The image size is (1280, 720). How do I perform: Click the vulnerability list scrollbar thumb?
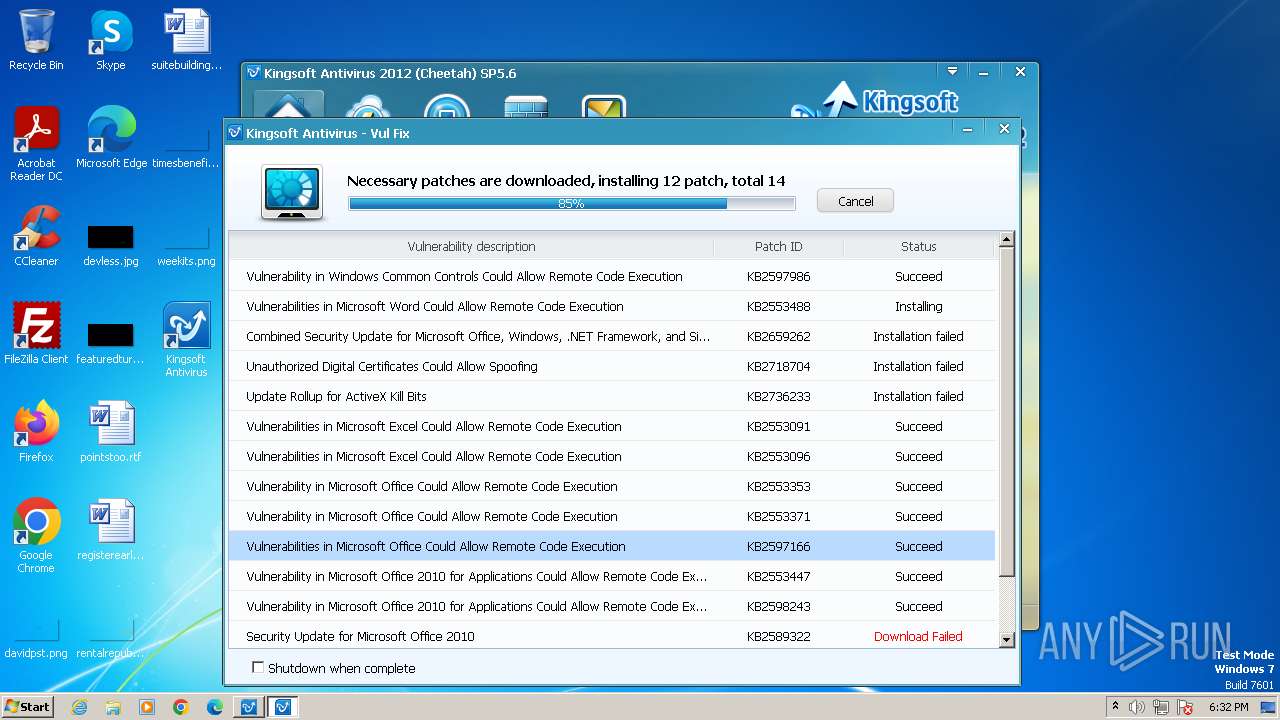point(1007,412)
